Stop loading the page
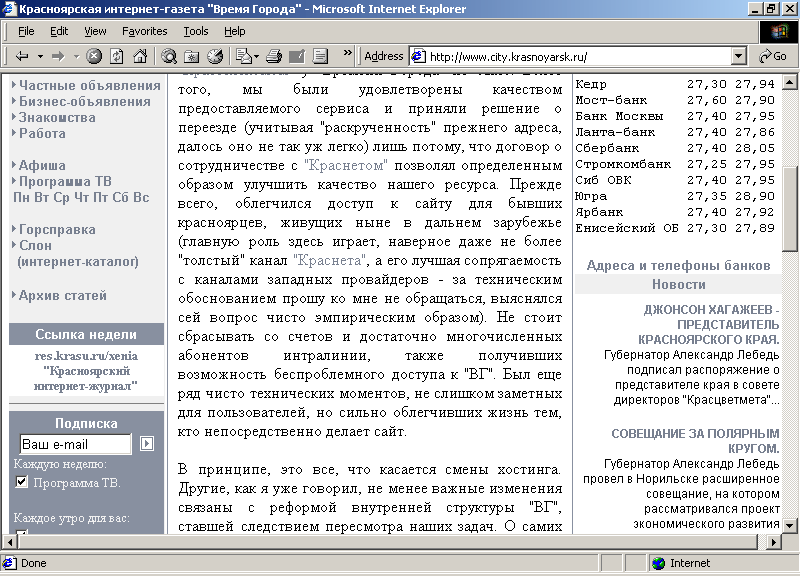 point(94,56)
